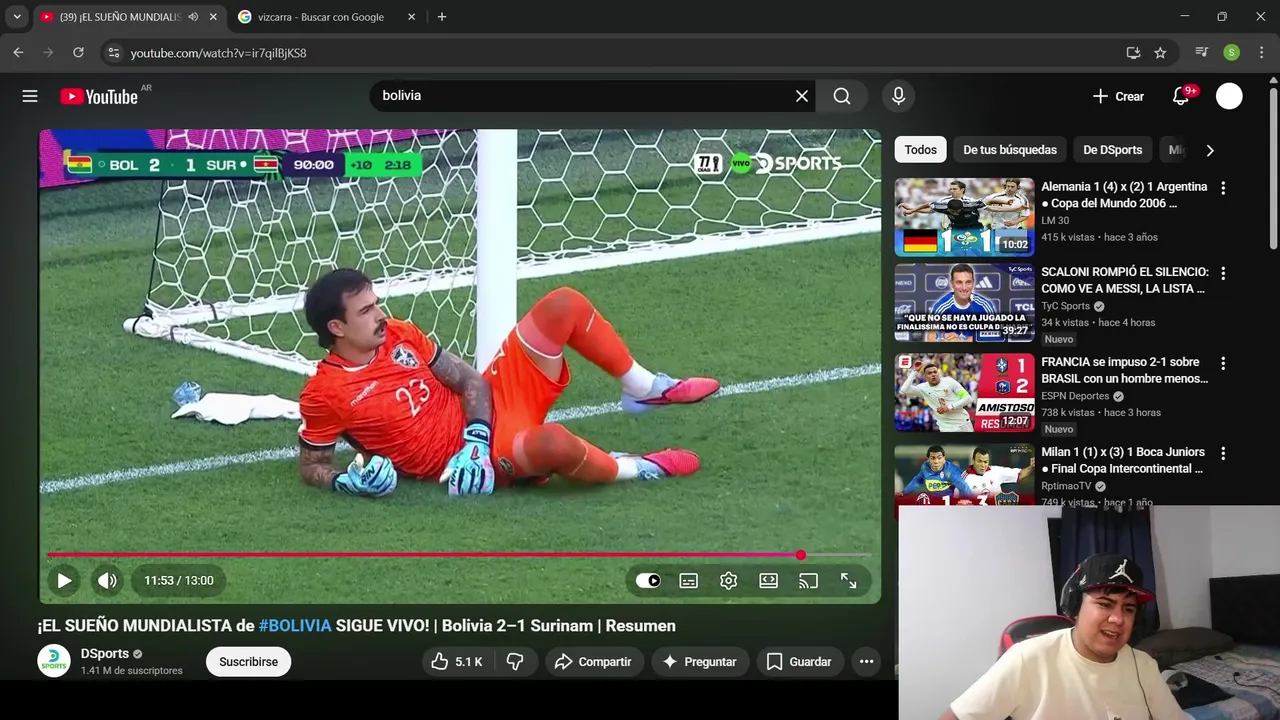Image resolution: width=1280 pixels, height=720 pixels.
Task: Open the Preguntar AI button
Action: pyautogui.click(x=699, y=661)
